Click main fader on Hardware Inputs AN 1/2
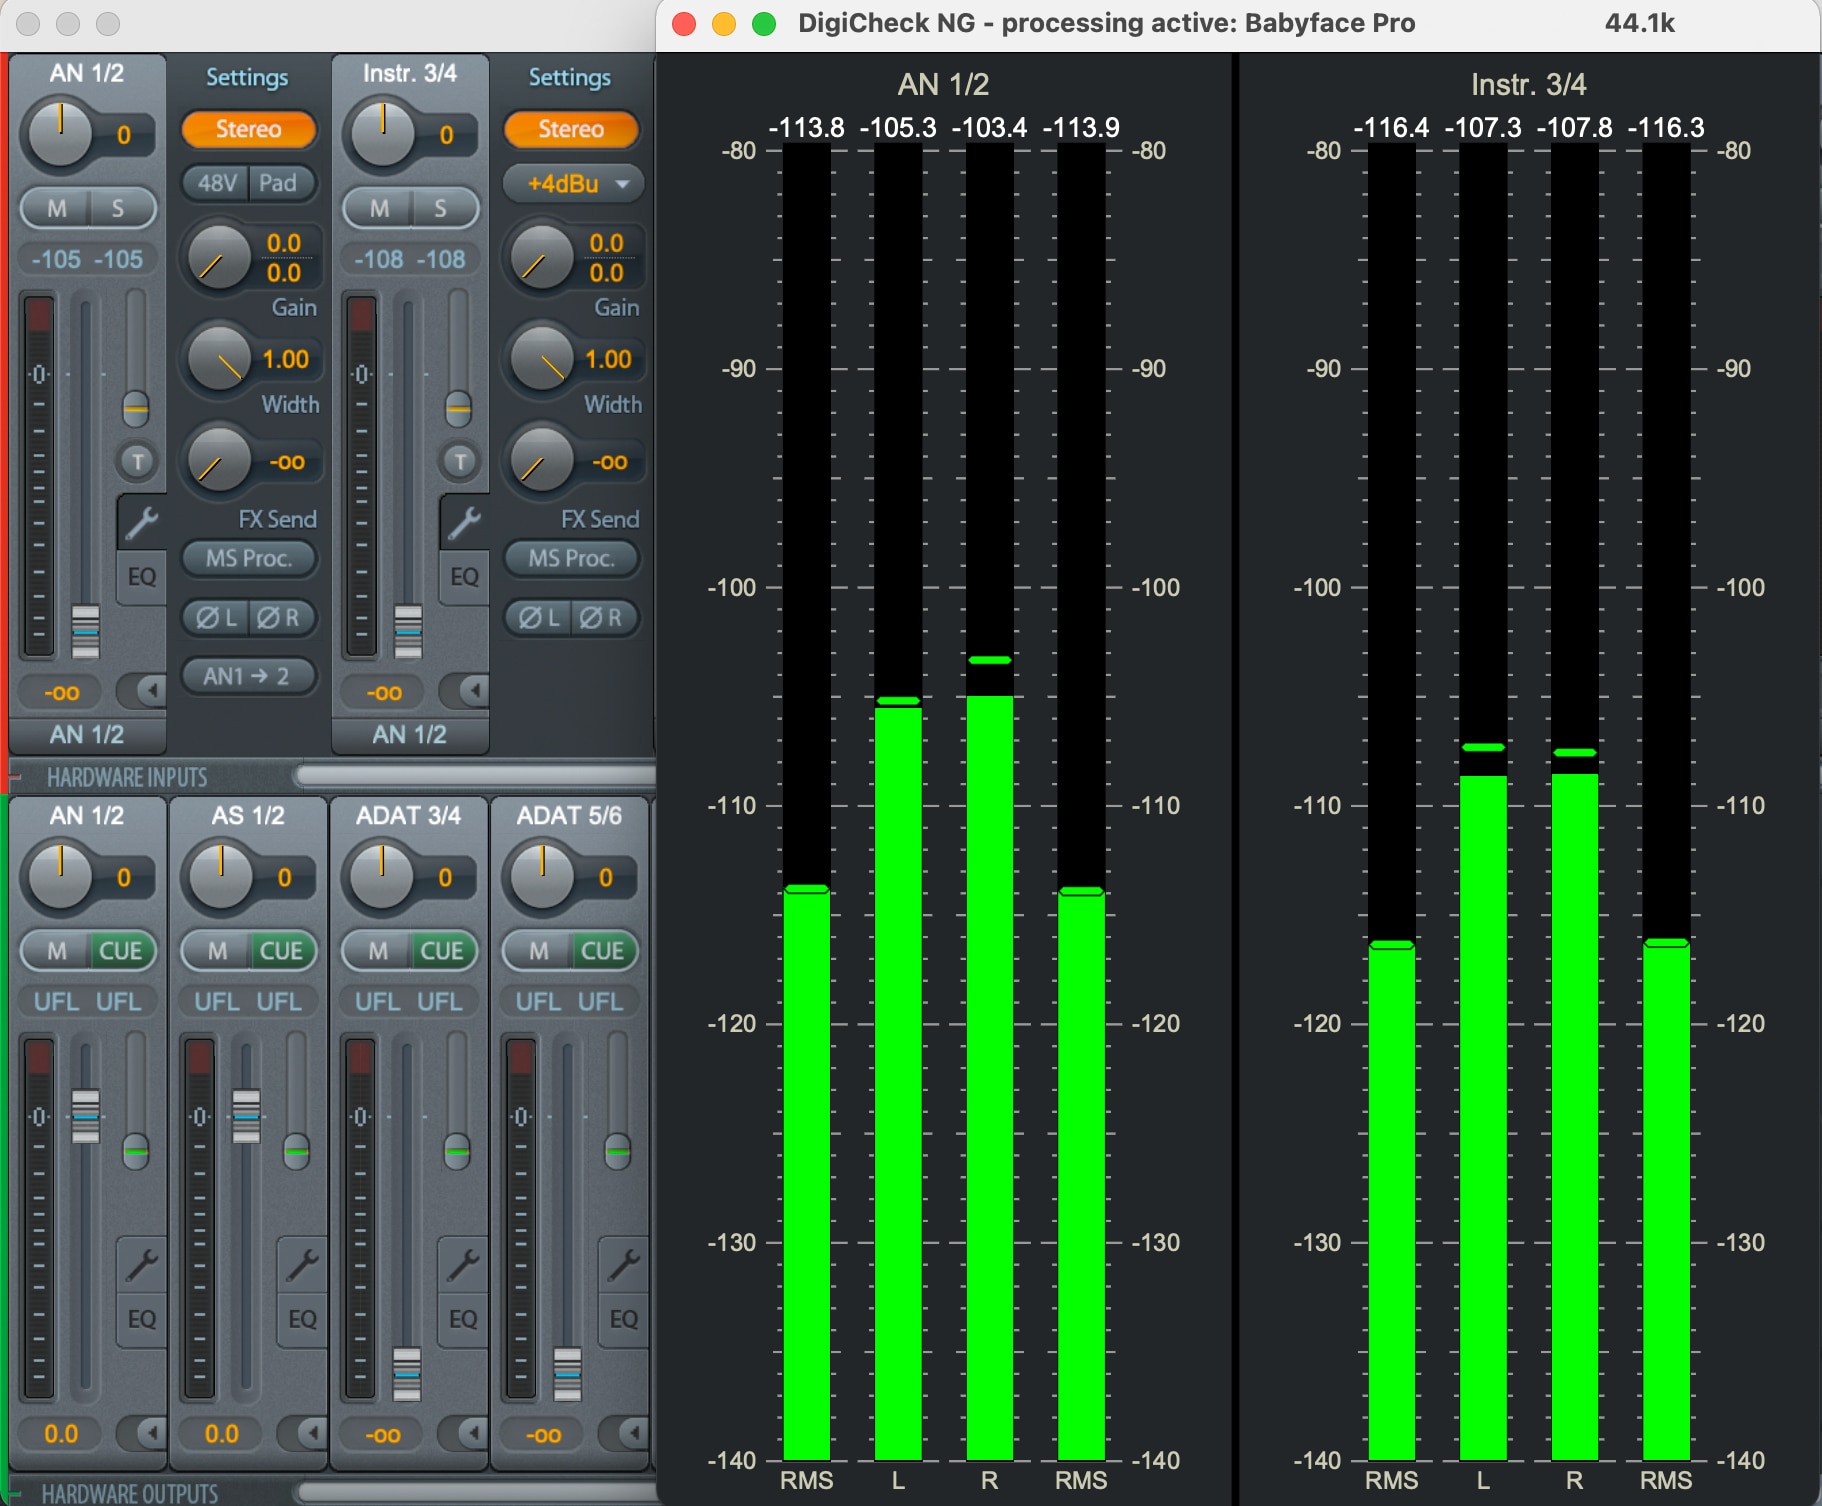The image size is (1822, 1506). [x=85, y=631]
